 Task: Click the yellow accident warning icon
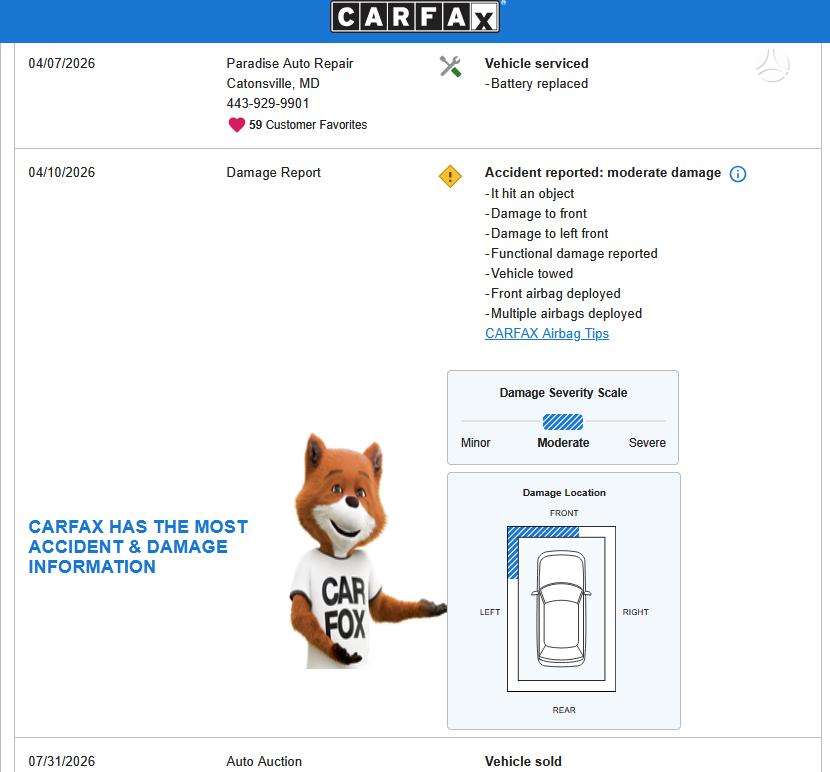[450, 176]
